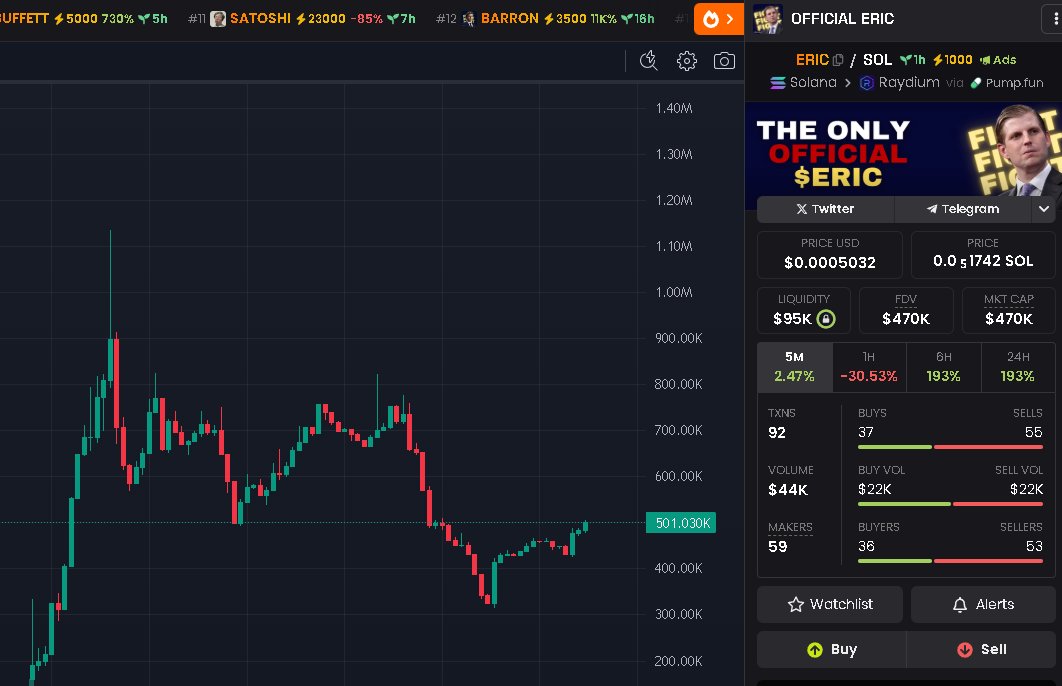Viewport: 1062px width, 686px height.
Task: Select the 1H timeframe tab
Action: coord(869,367)
